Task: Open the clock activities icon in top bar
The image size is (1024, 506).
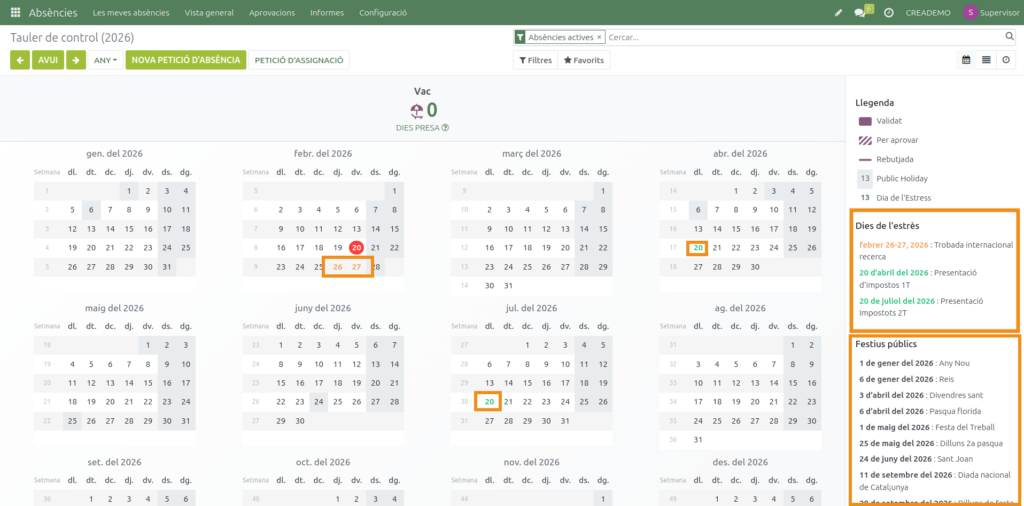Action: coord(889,13)
